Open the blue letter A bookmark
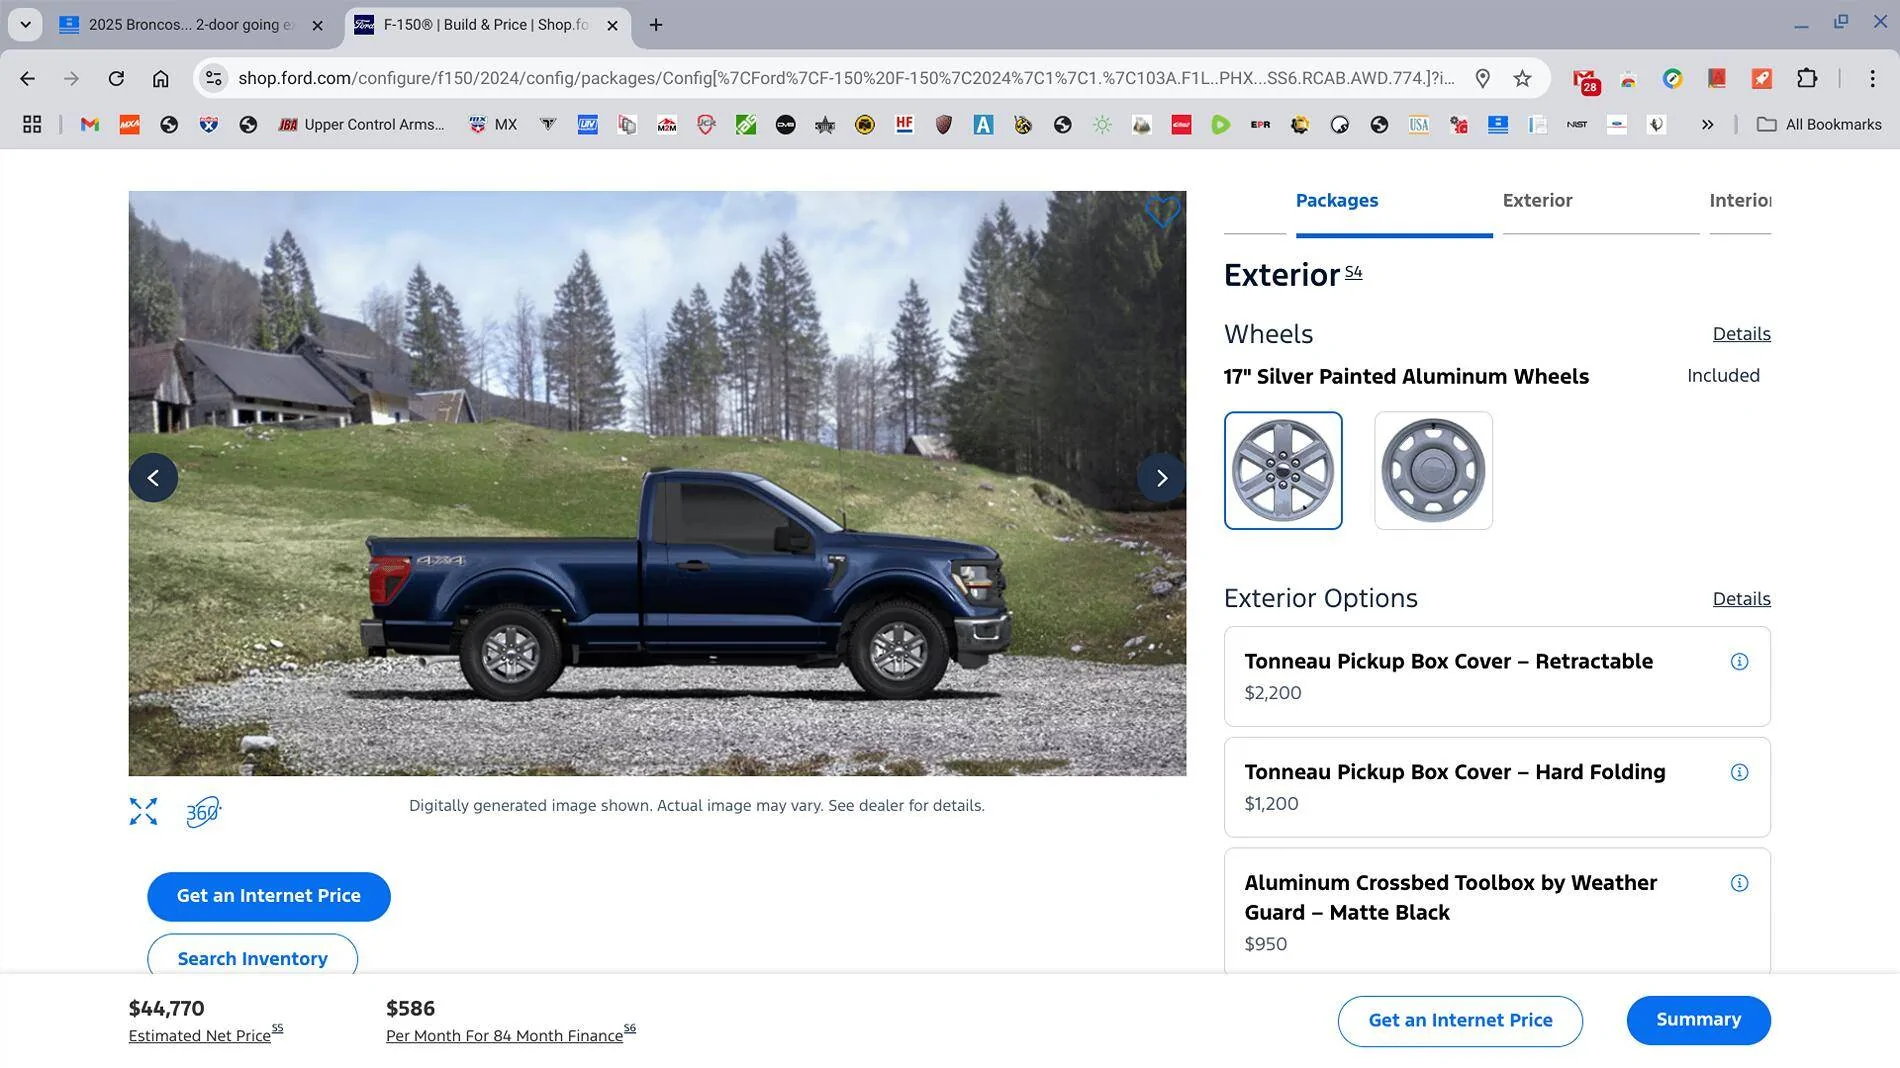 (983, 125)
